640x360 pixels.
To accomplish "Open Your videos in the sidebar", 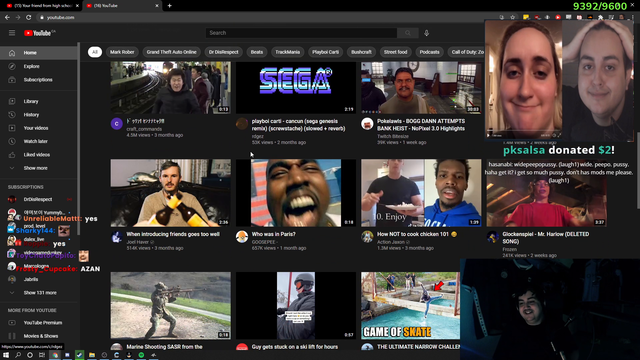I will 39,128.
